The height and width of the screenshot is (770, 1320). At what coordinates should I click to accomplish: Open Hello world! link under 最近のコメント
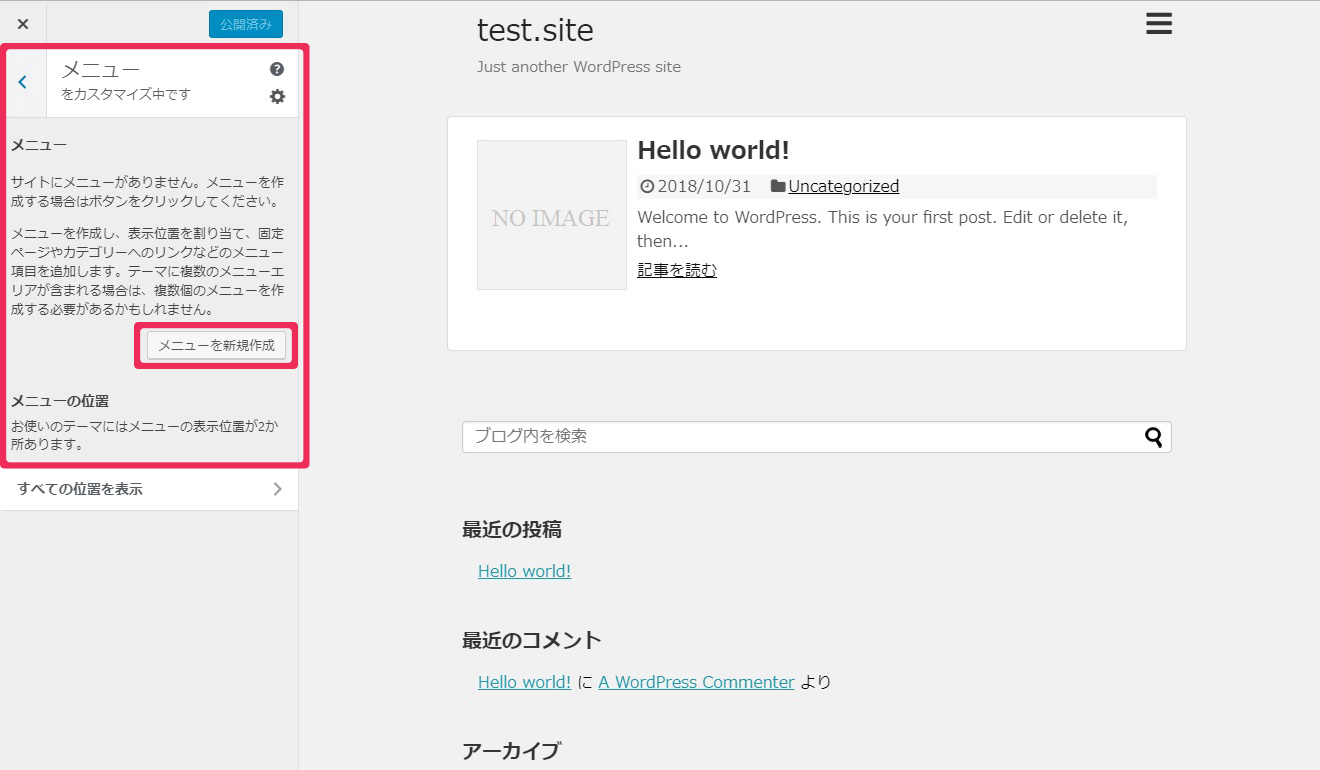524,682
